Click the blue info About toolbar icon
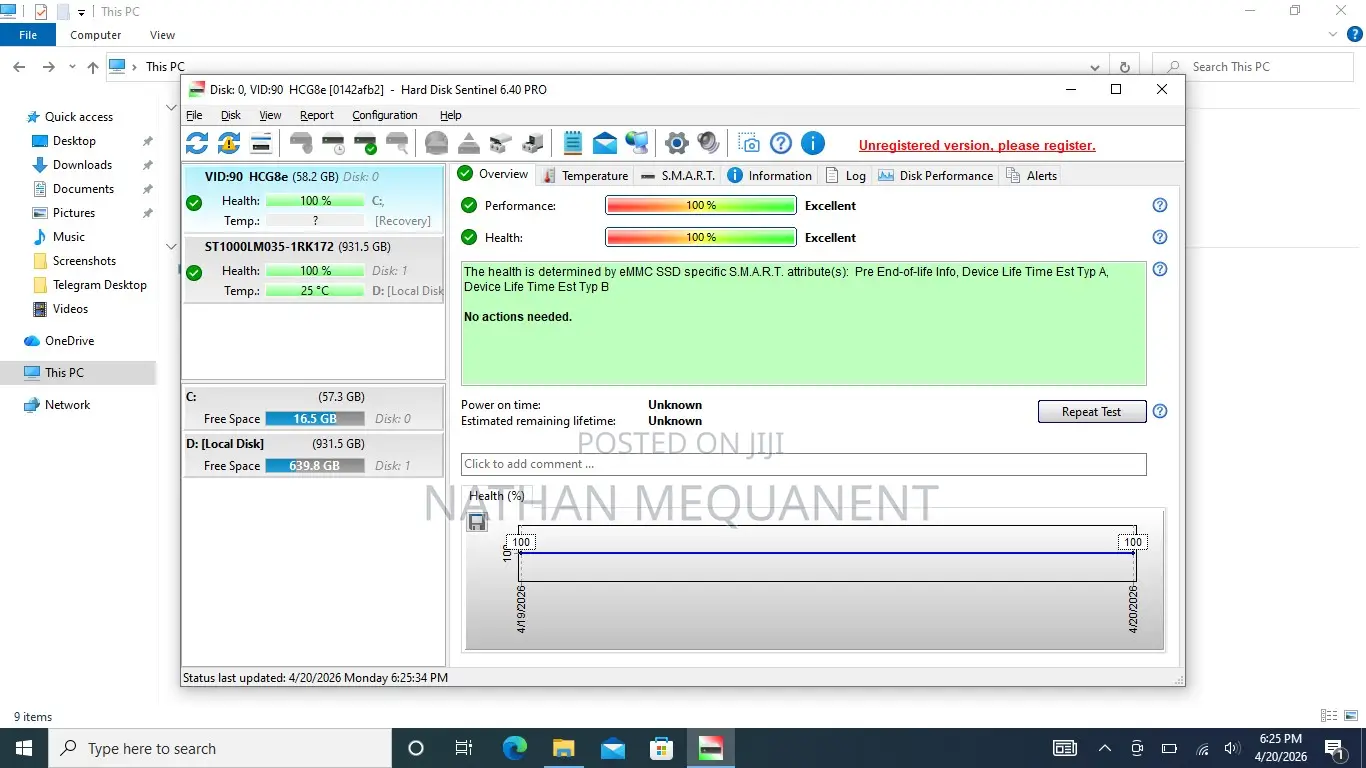 (813, 143)
